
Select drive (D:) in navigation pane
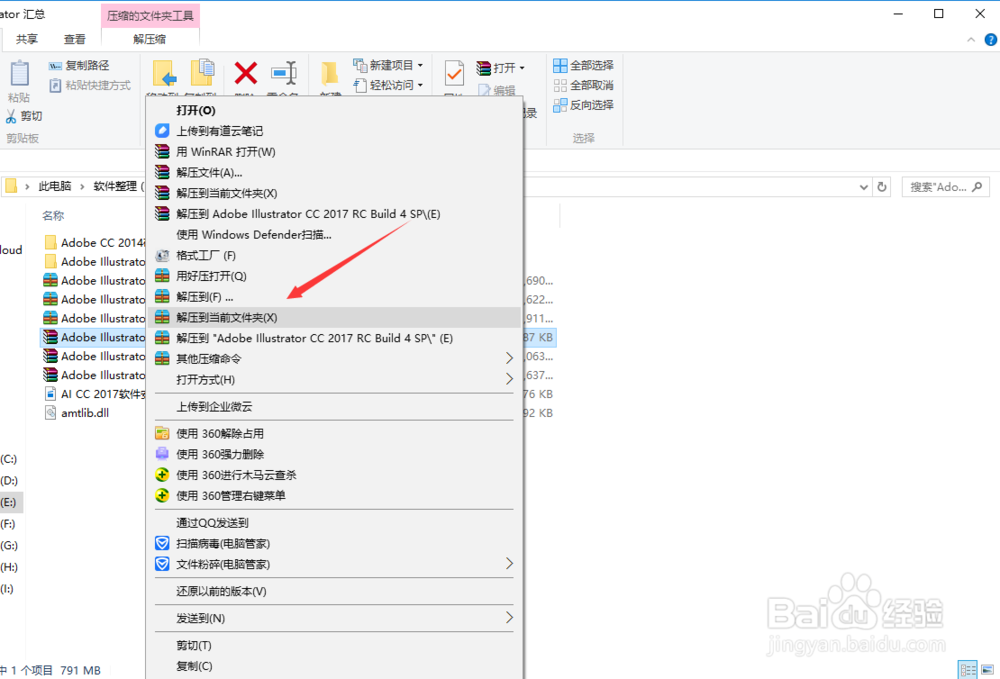coord(9,481)
